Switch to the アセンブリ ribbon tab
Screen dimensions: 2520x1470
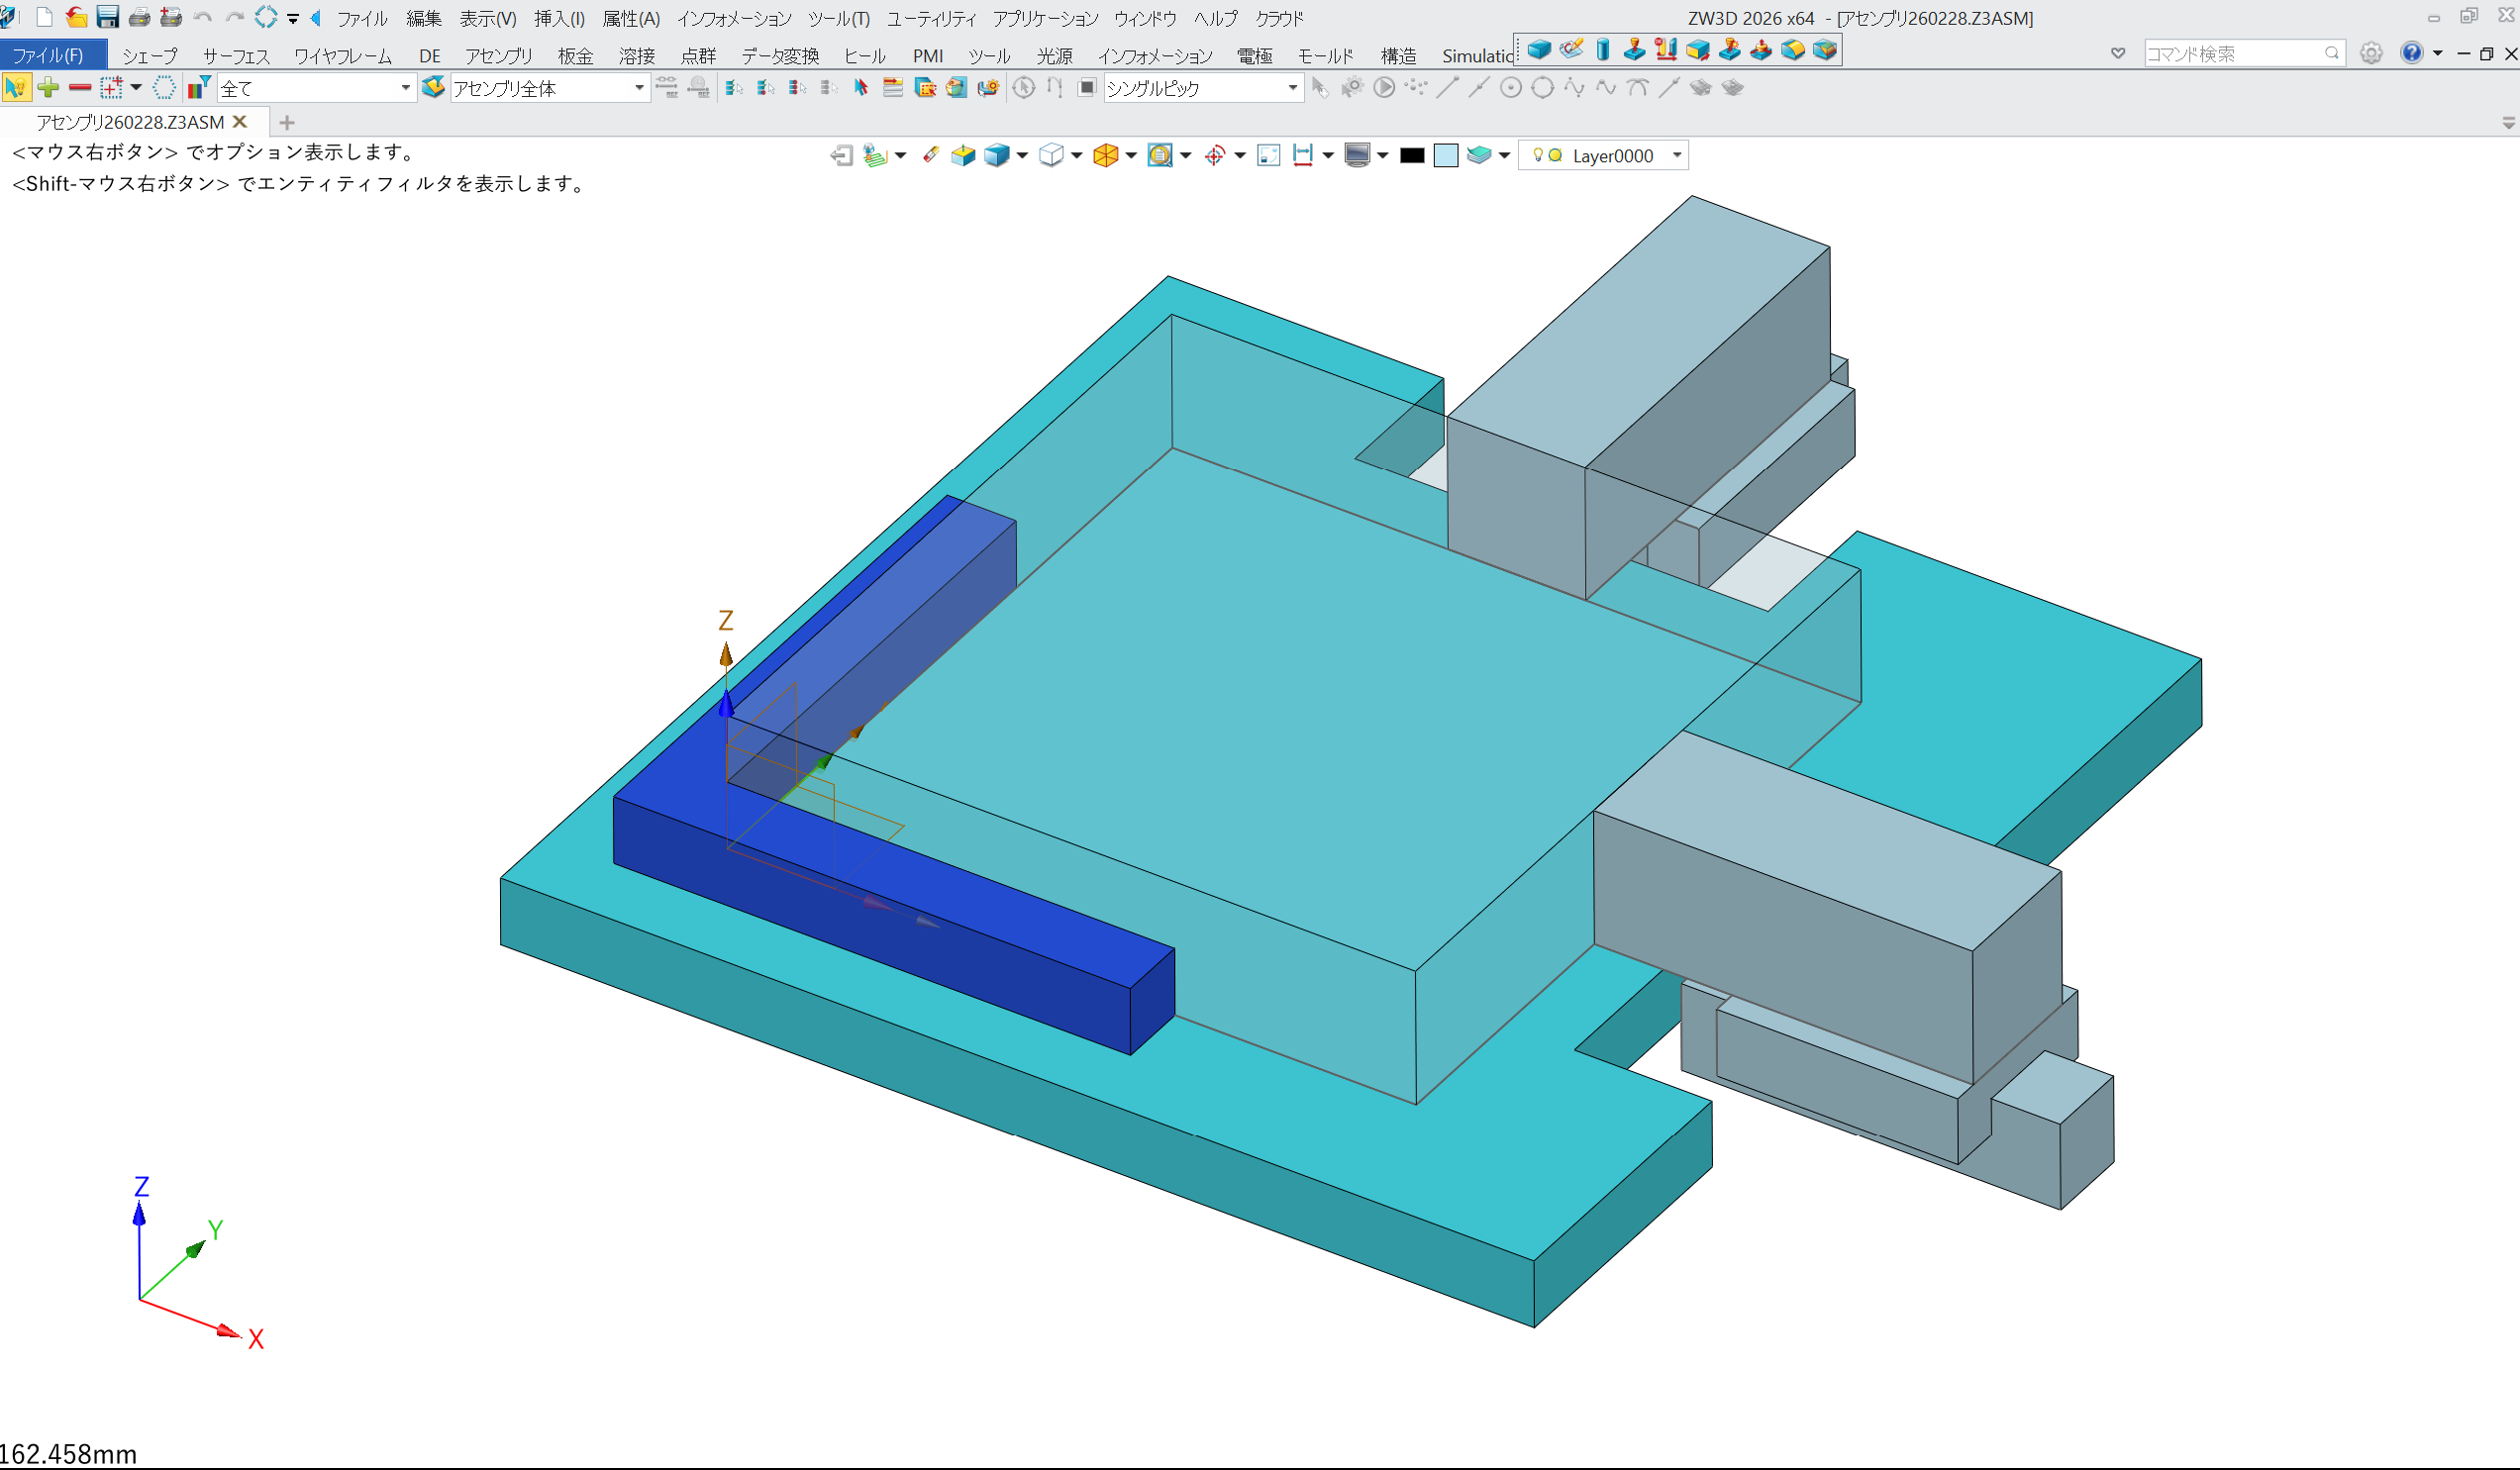[498, 56]
